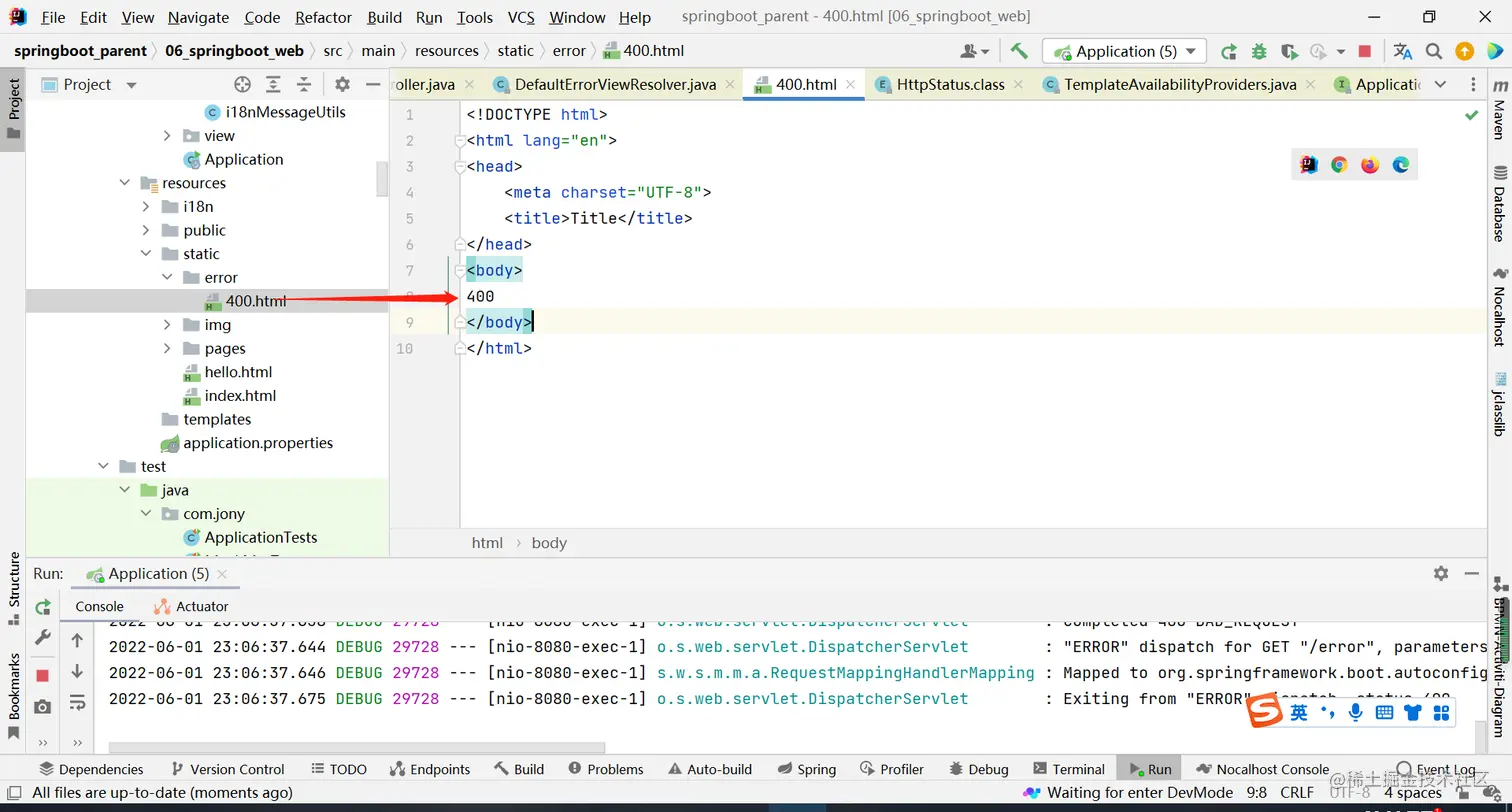This screenshot has height=812, width=1512.
Task: Jump down the stack trace with the down arrow
Action: point(77,671)
